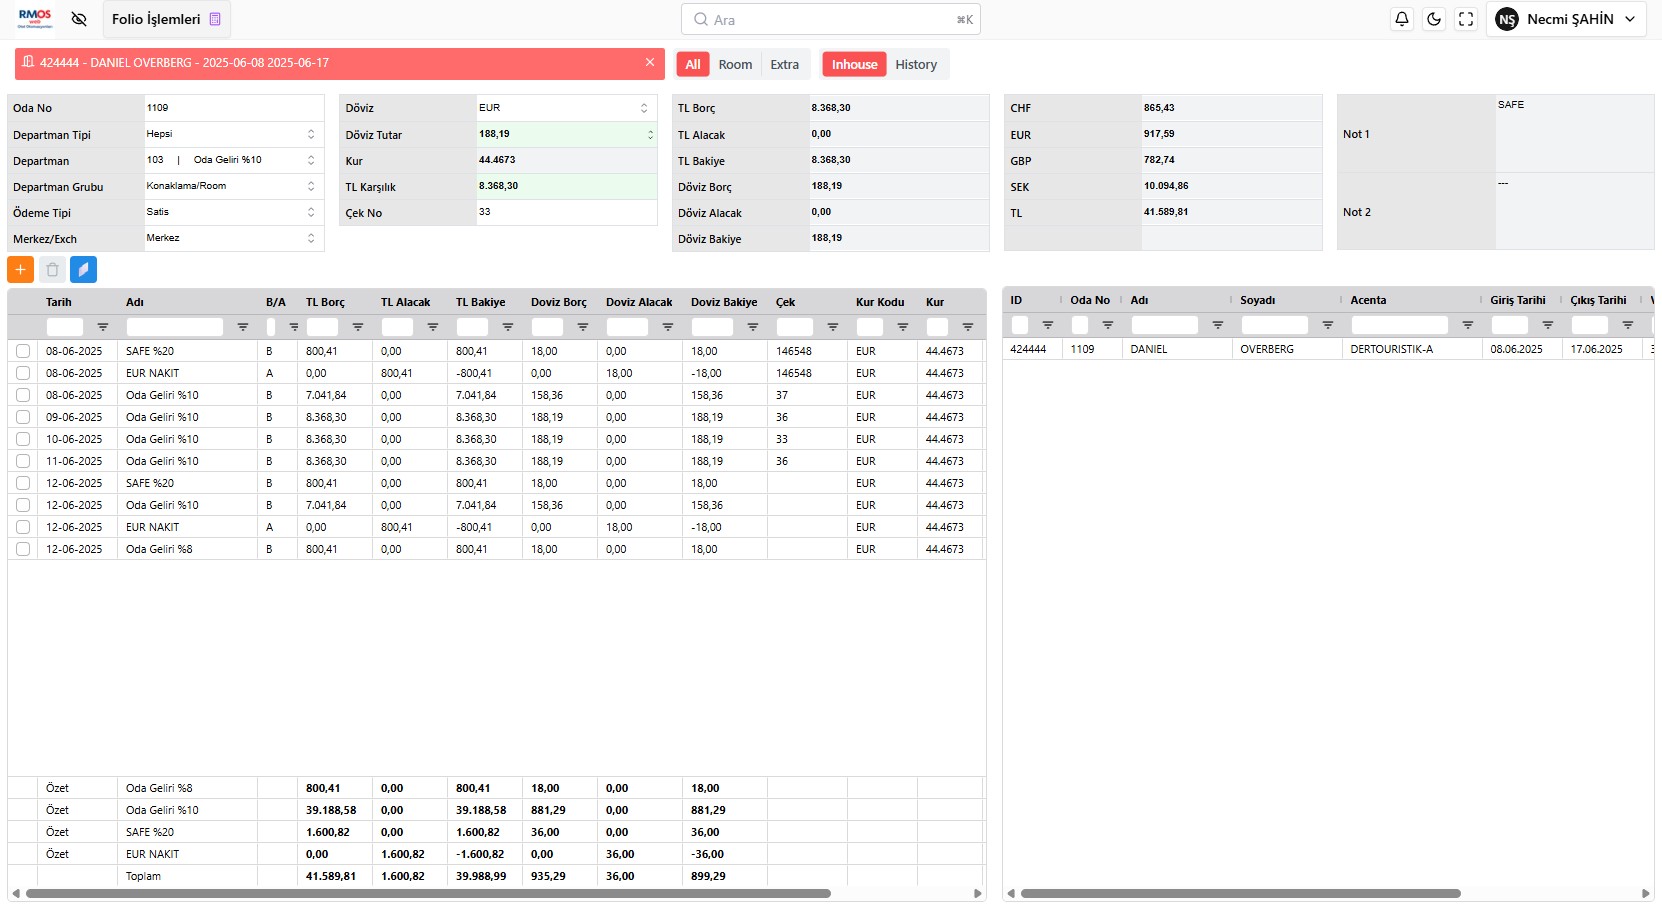This screenshot has width=1662, height=907.
Task: Enter fullscreen mode
Action: tap(1466, 19)
